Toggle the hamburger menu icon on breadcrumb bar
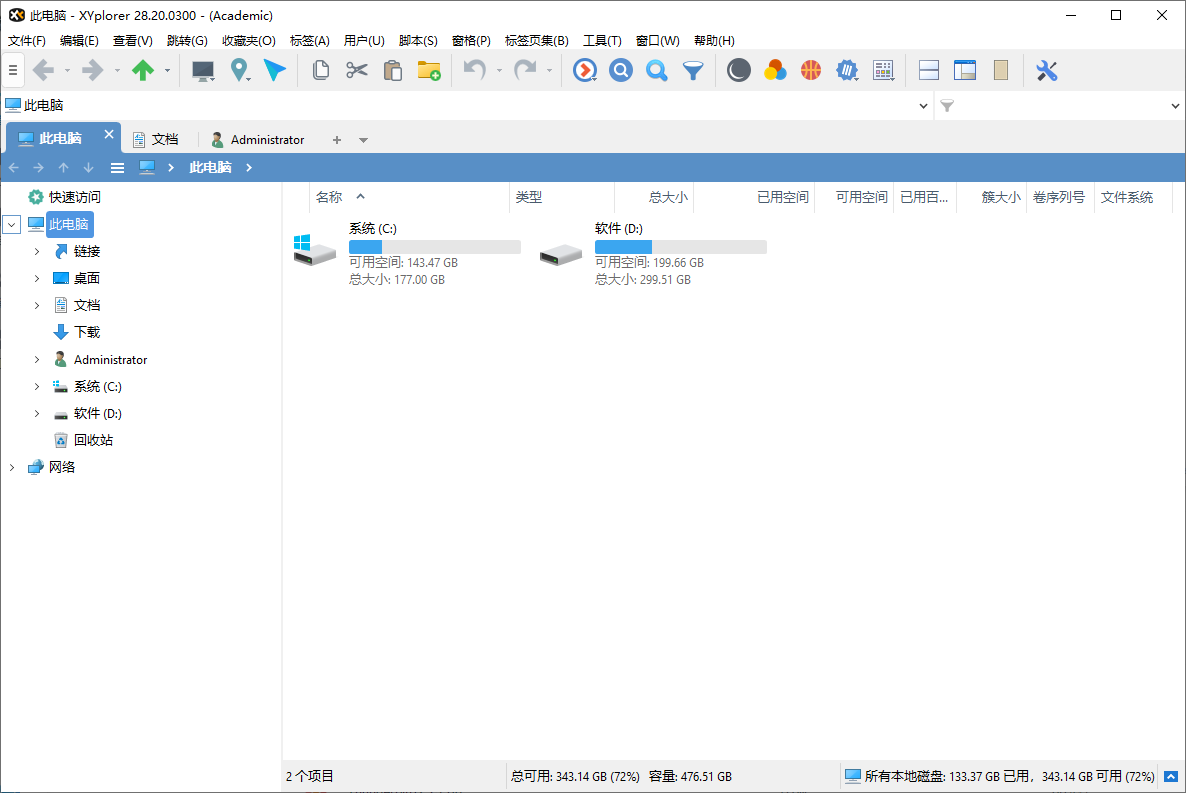 117,167
